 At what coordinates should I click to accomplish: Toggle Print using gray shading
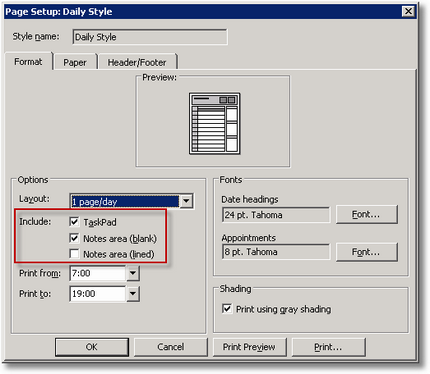(227, 309)
